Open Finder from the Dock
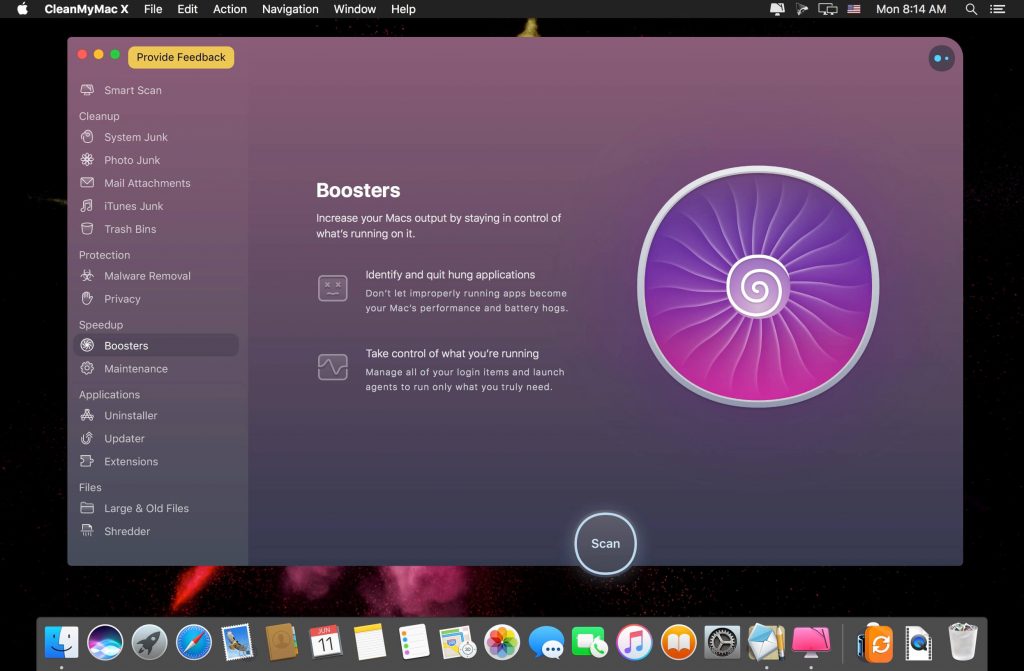The width and height of the screenshot is (1024, 671). click(x=61, y=642)
